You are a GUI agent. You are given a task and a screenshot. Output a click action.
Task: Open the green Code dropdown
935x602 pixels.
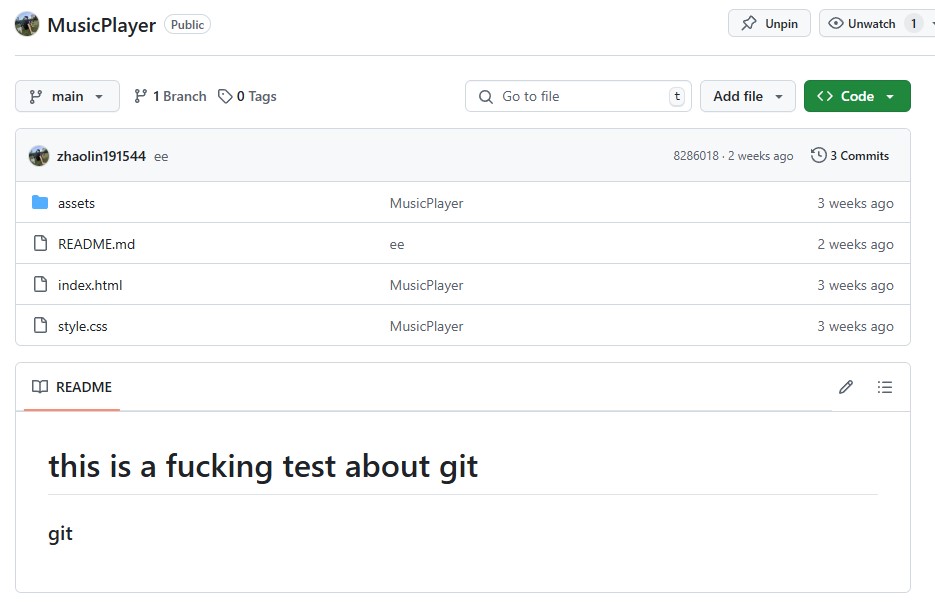(x=857, y=96)
